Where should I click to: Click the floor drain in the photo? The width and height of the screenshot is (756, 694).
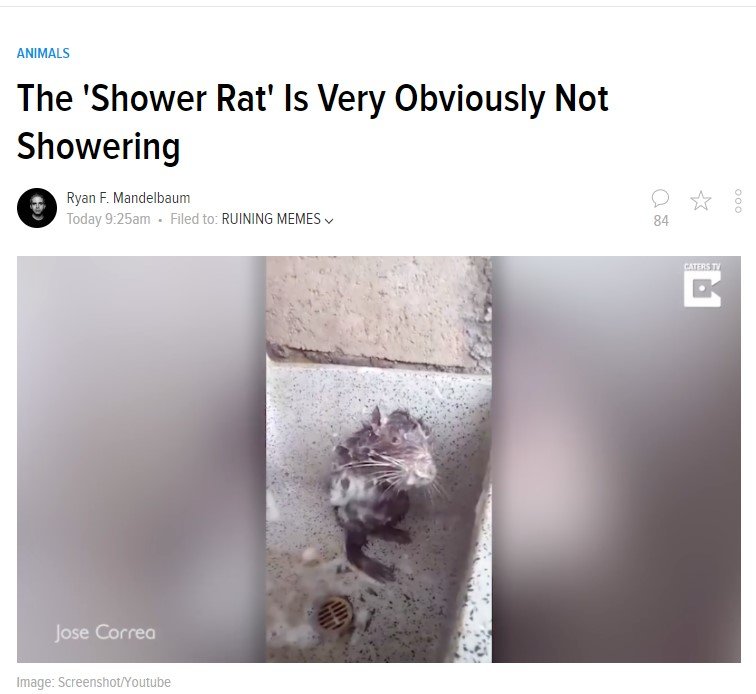[x=335, y=613]
